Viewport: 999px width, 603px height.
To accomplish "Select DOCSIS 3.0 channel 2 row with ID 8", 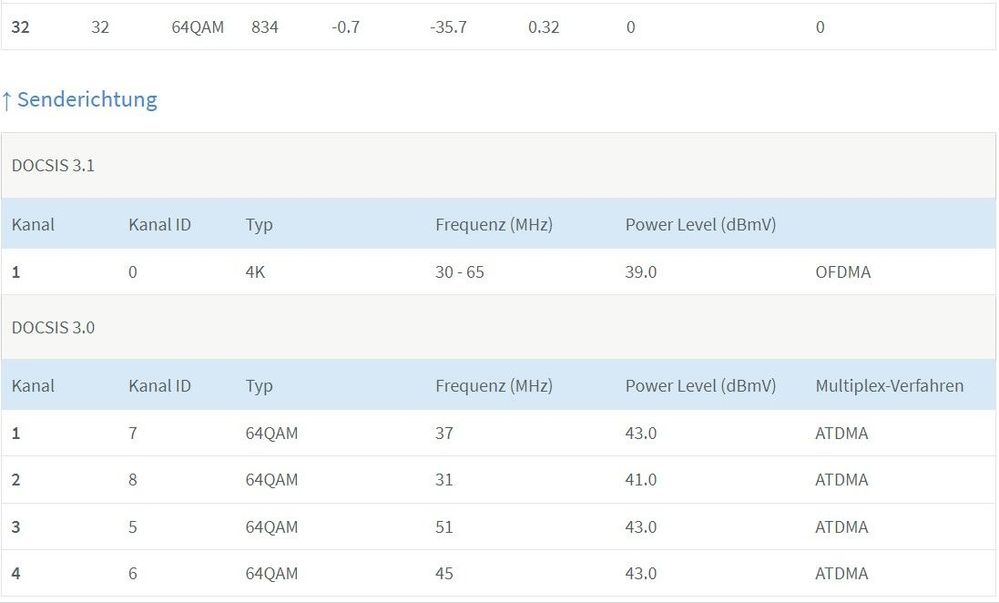I will click(x=498, y=479).
